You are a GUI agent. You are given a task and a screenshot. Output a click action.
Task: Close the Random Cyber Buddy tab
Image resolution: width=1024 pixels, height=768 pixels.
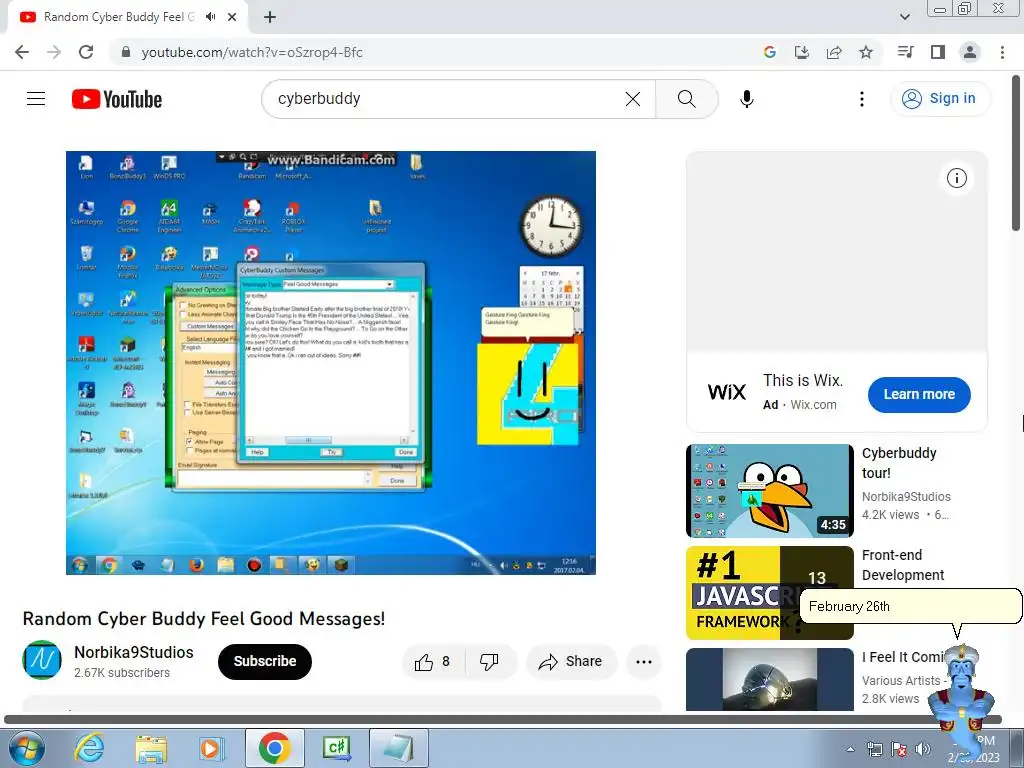coord(232,17)
